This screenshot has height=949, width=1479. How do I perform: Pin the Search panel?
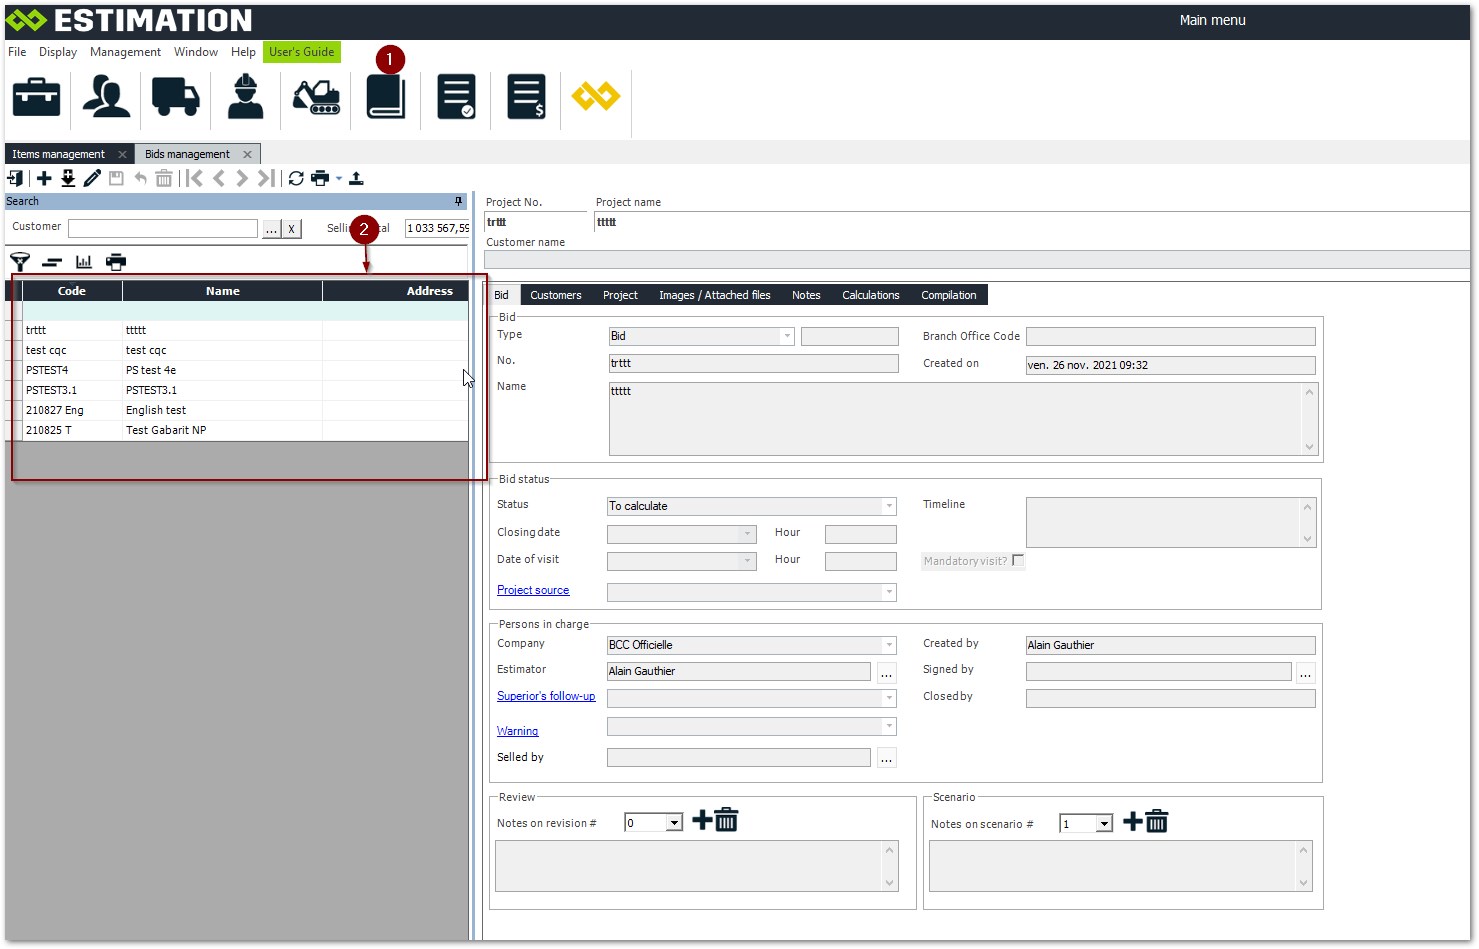(459, 202)
